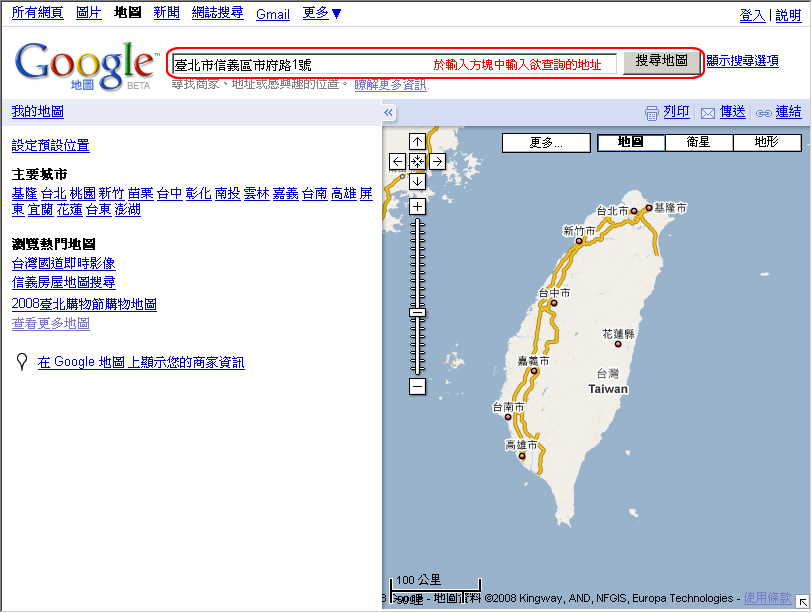Pan the map down with the arrow
The height and width of the screenshot is (613, 812).
click(417, 181)
